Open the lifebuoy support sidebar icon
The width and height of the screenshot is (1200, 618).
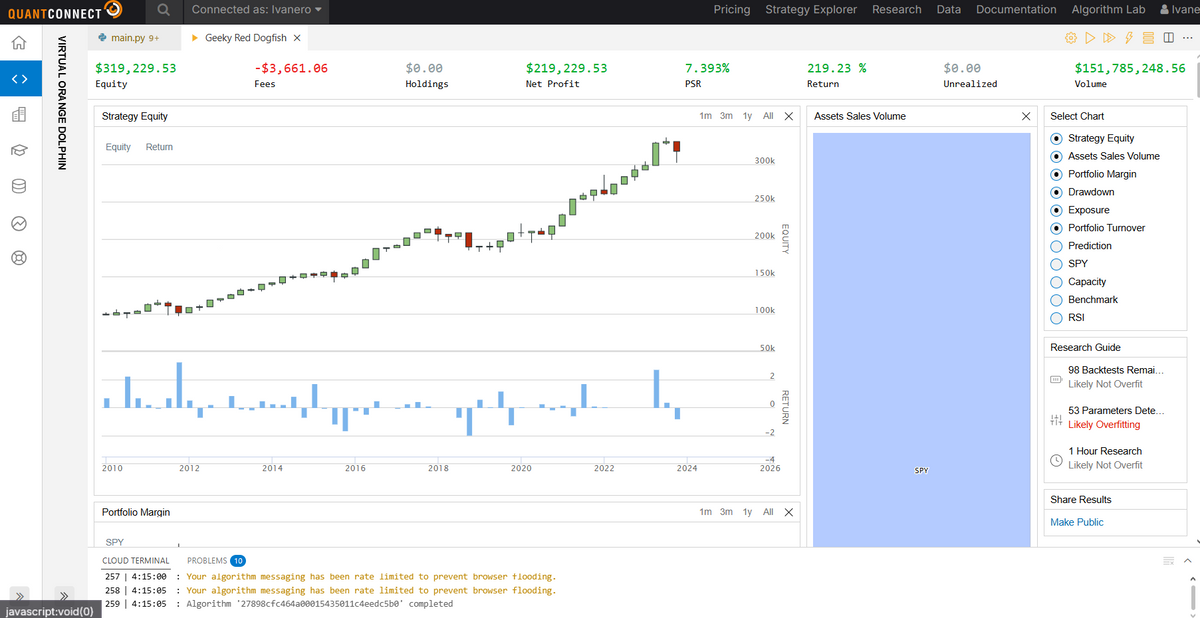click(x=18, y=258)
